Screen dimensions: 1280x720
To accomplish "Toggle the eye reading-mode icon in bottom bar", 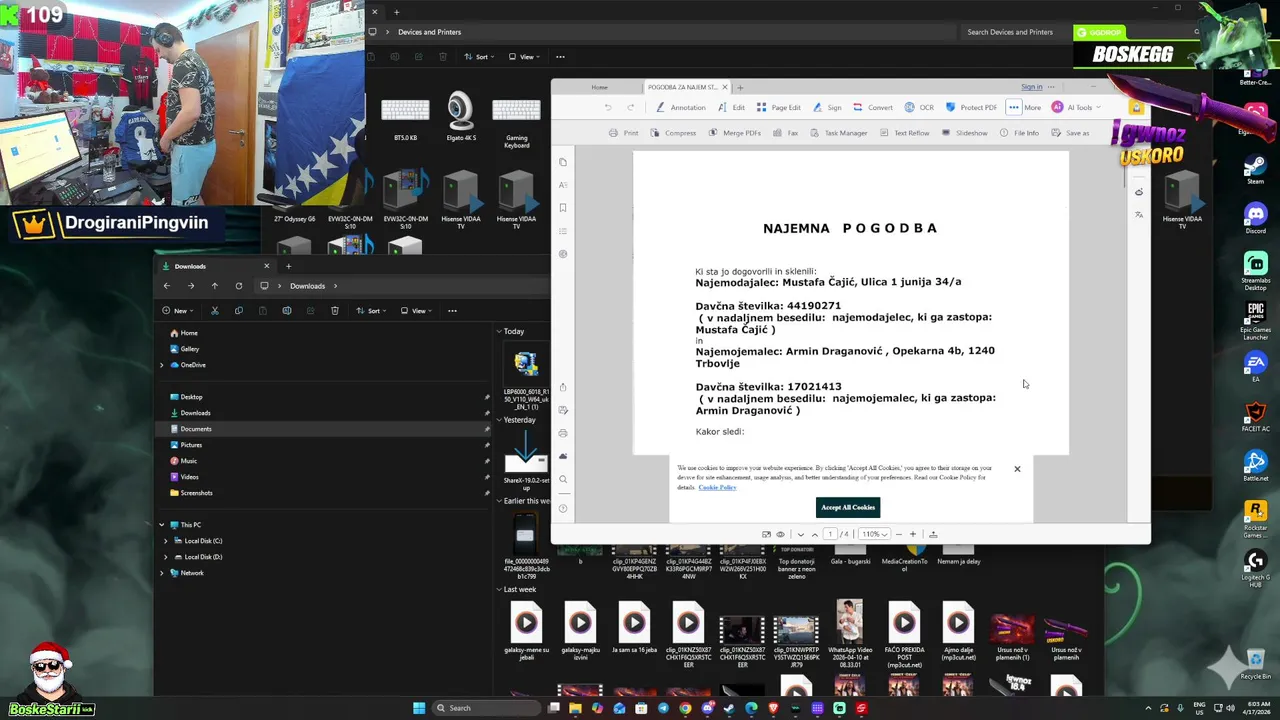I will pos(781,534).
